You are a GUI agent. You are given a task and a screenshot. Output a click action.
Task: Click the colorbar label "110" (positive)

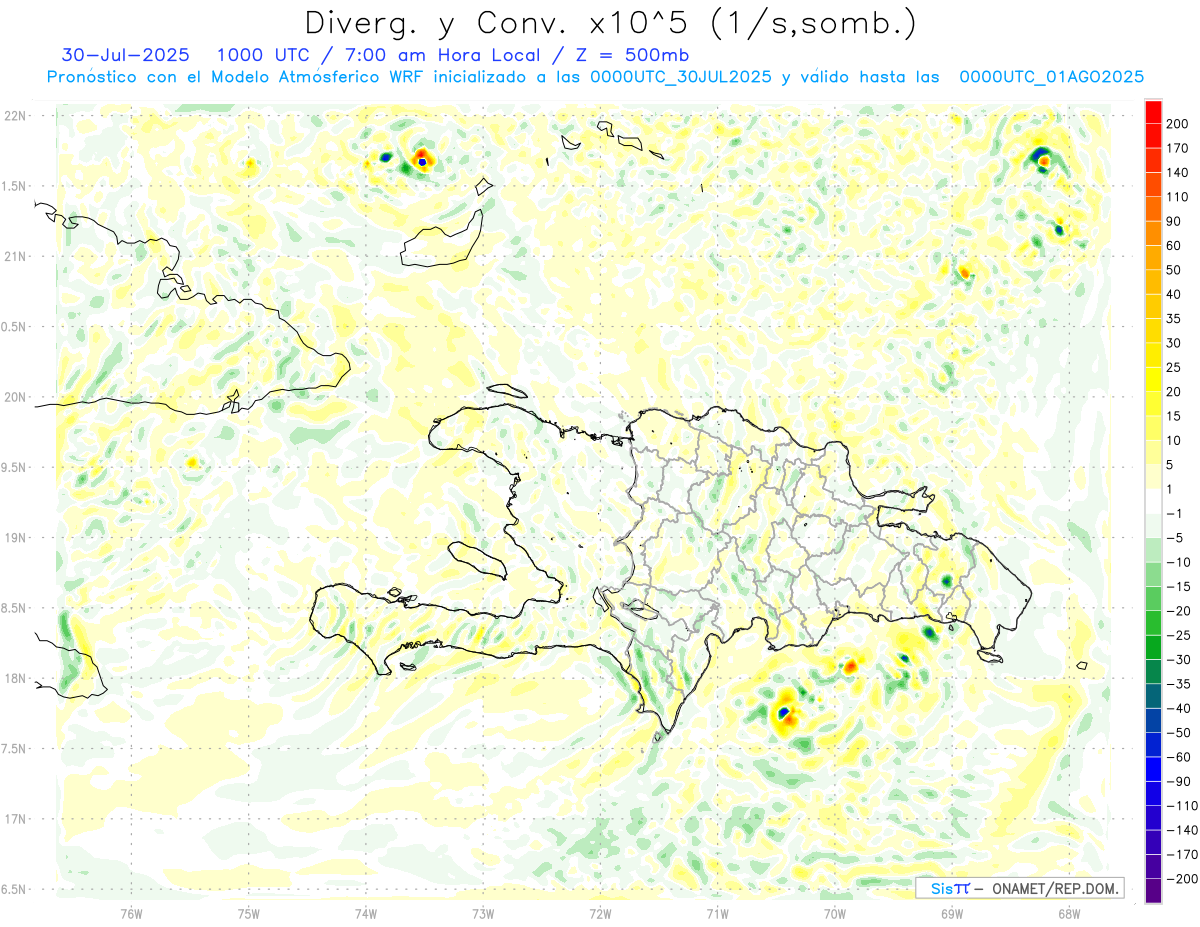coord(1177,197)
